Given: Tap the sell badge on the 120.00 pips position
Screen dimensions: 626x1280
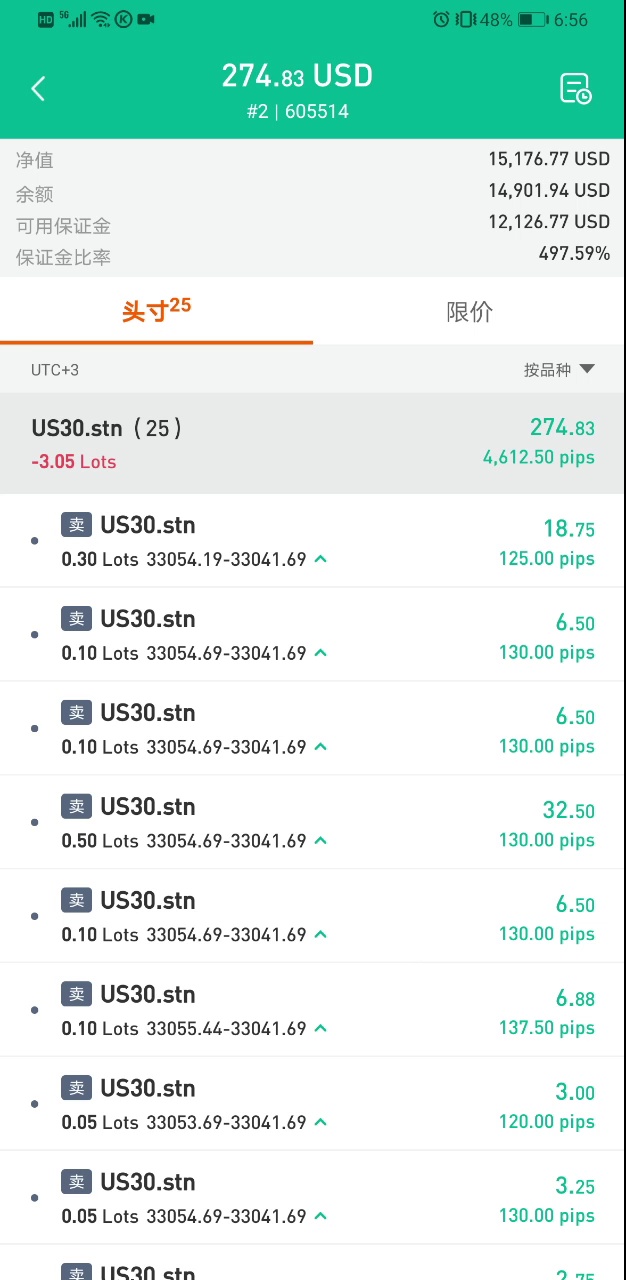Looking at the screenshot, I should tap(77, 1089).
